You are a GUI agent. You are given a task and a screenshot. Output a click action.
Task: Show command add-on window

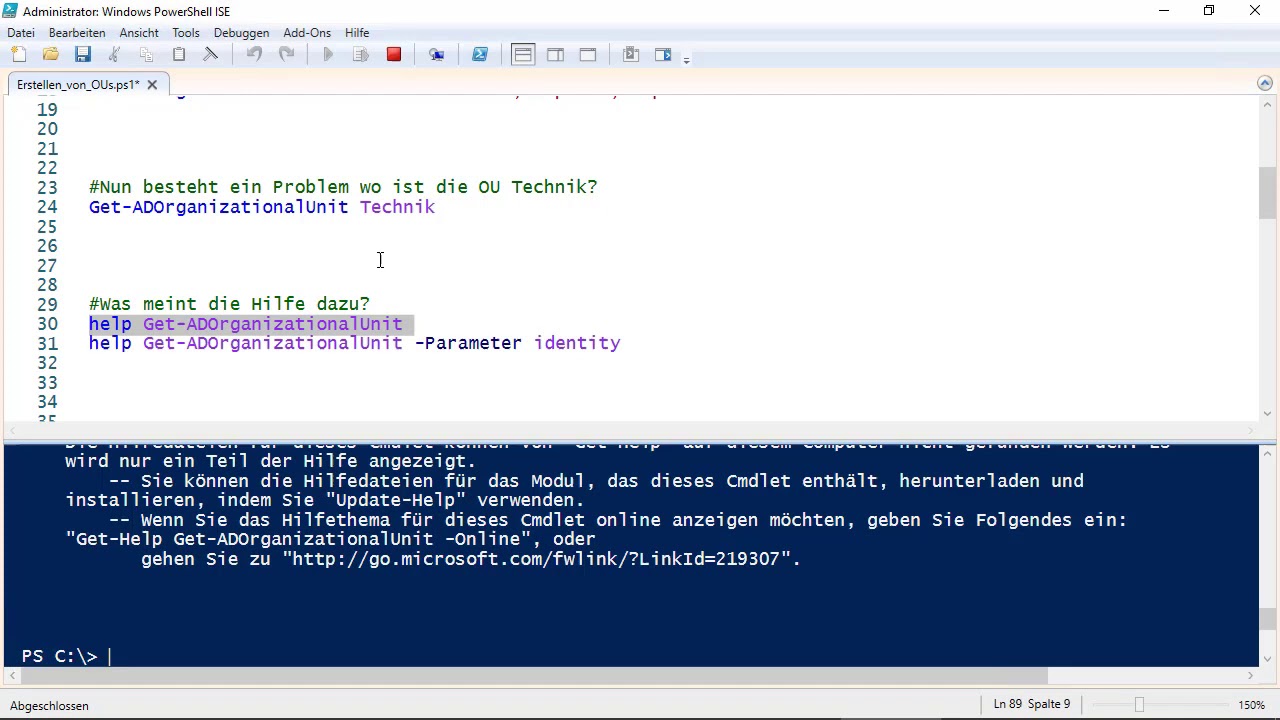pos(631,55)
